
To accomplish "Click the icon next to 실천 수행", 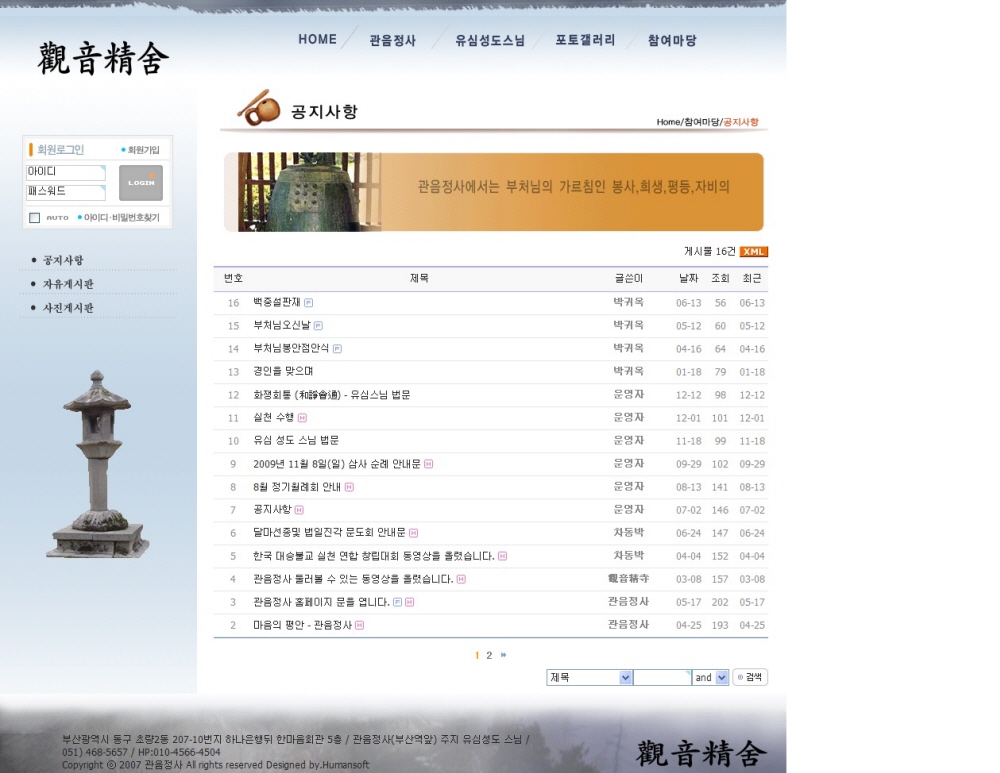I will click(302, 418).
